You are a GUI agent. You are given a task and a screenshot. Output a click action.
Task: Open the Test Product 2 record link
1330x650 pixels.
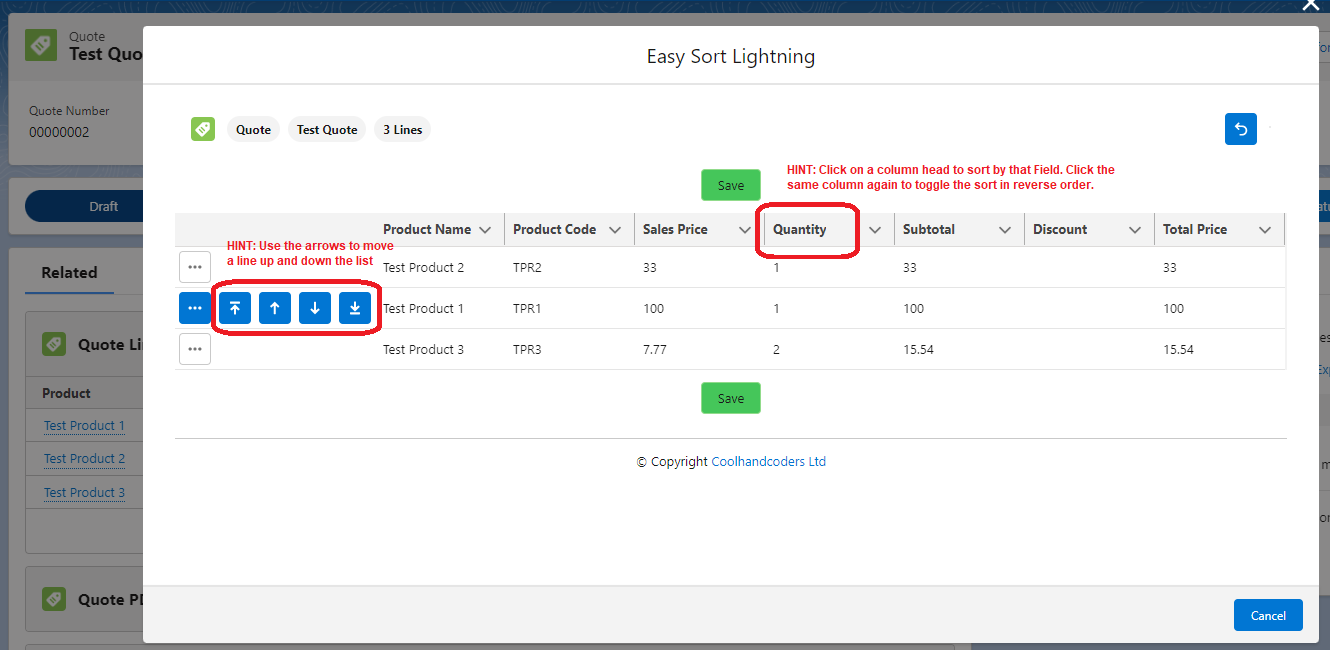pyautogui.click(x=84, y=458)
